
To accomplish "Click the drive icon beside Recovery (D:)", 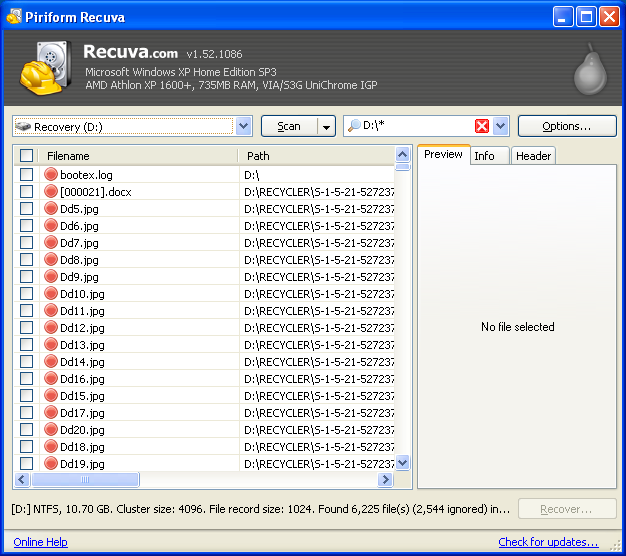I will pyautogui.click(x=23, y=126).
